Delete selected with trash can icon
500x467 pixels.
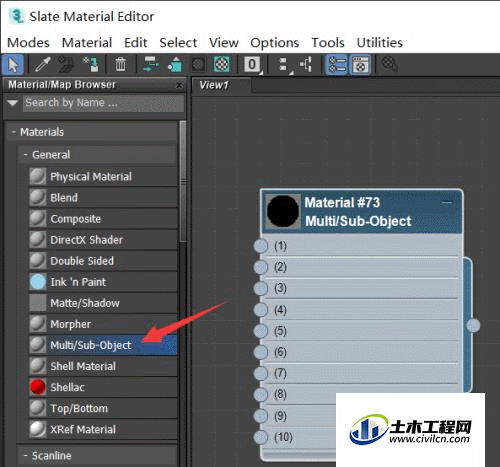[x=120, y=64]
